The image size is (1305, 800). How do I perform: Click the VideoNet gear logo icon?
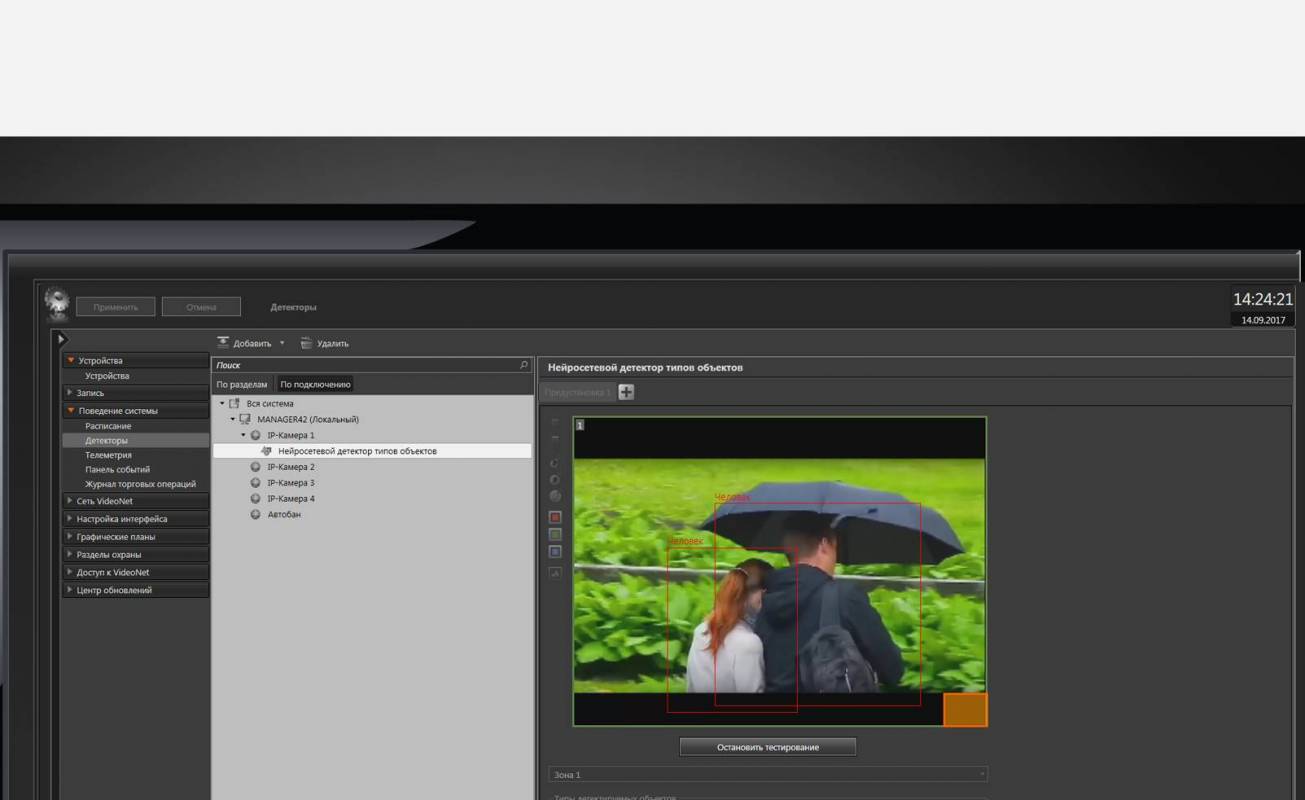coord(58,304)
